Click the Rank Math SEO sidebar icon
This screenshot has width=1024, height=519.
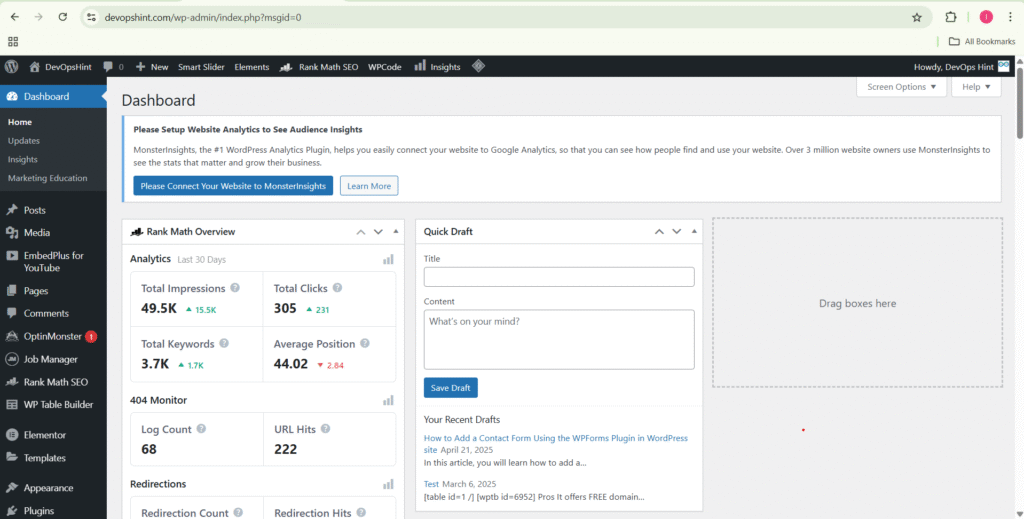click(x=12, y=382)
